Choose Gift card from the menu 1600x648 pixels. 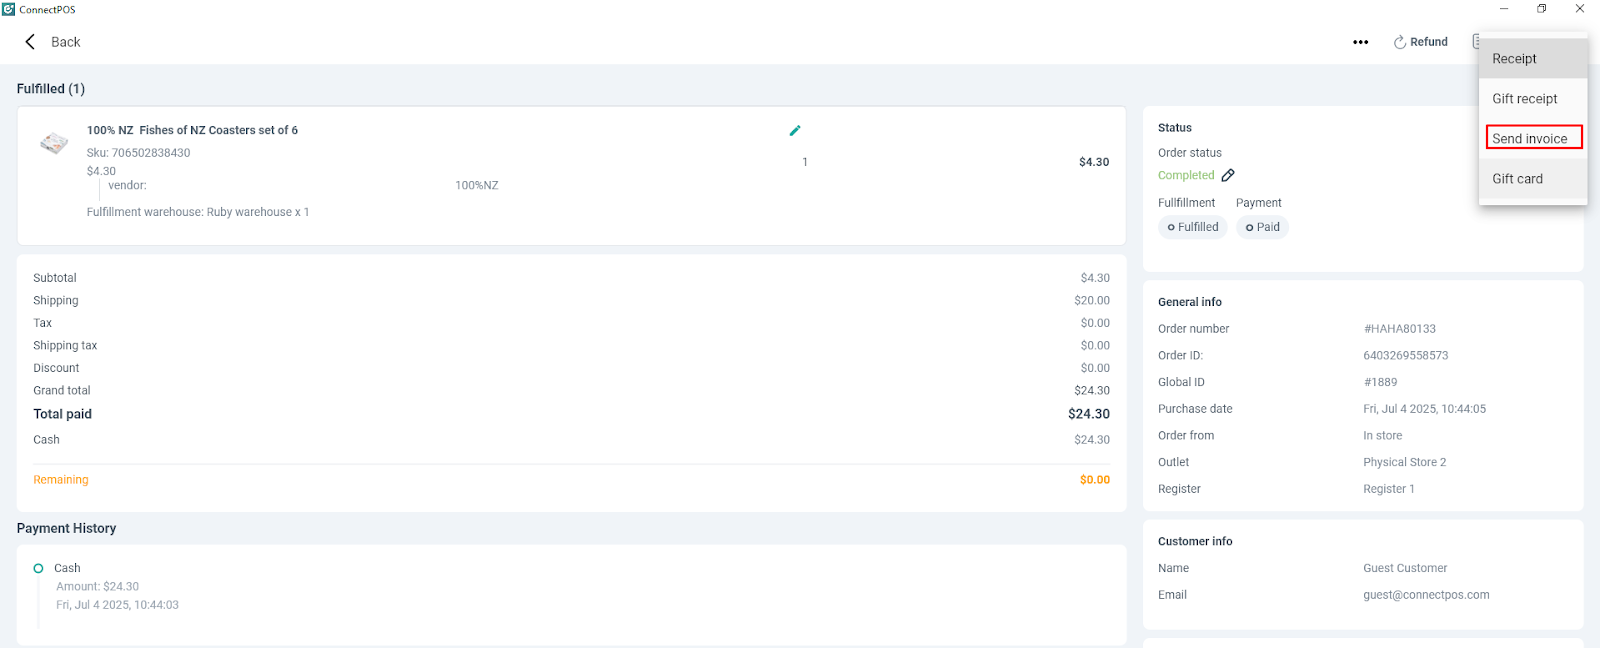pyautogui.click(x=1517, y=179)
